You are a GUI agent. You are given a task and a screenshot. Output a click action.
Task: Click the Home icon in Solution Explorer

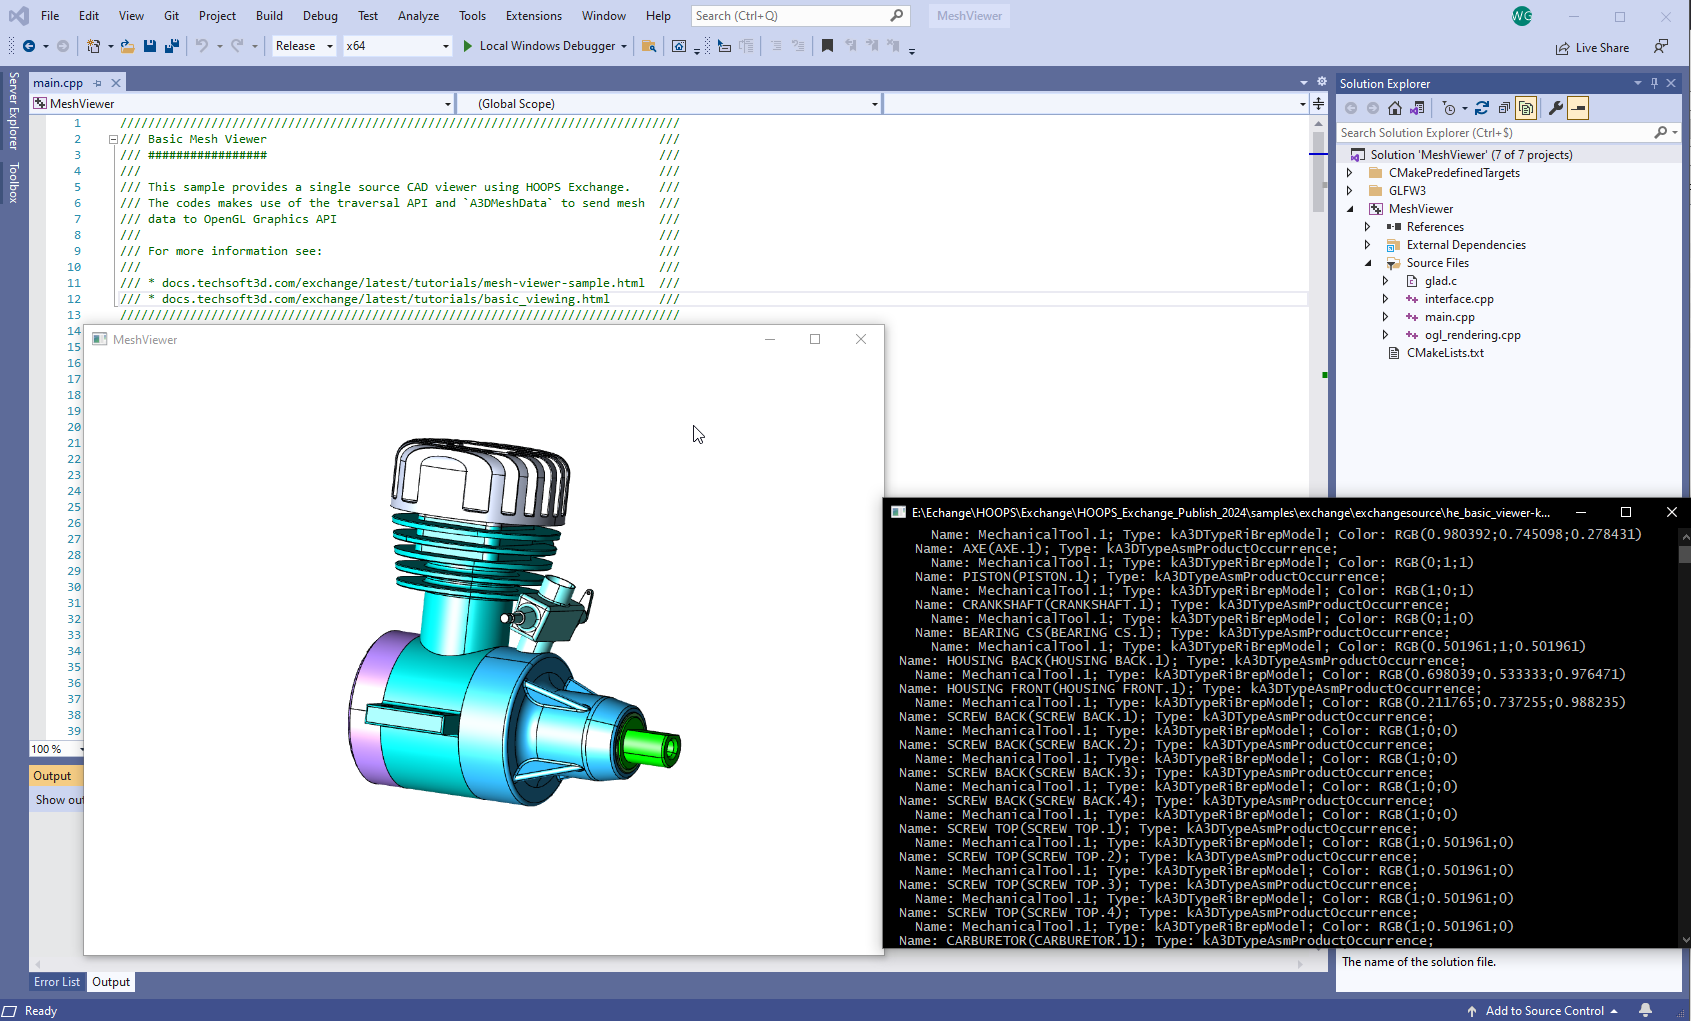pos(1395,108)
